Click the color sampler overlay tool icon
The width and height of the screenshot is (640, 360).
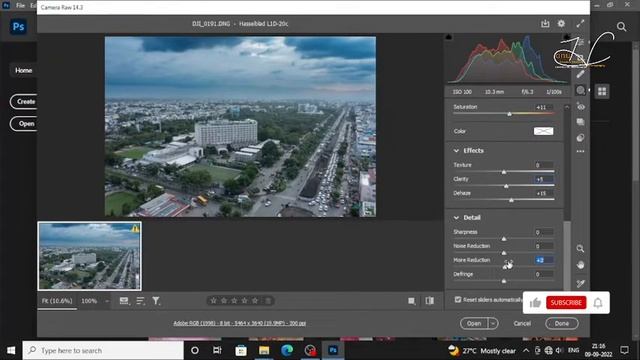coord(580,283)
